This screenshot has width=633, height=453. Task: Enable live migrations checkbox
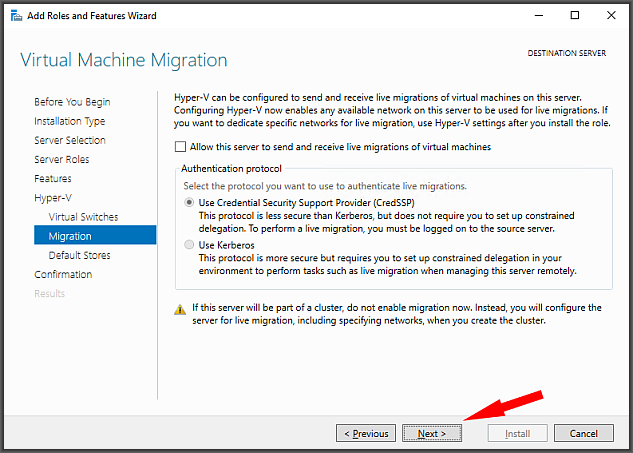180,147
